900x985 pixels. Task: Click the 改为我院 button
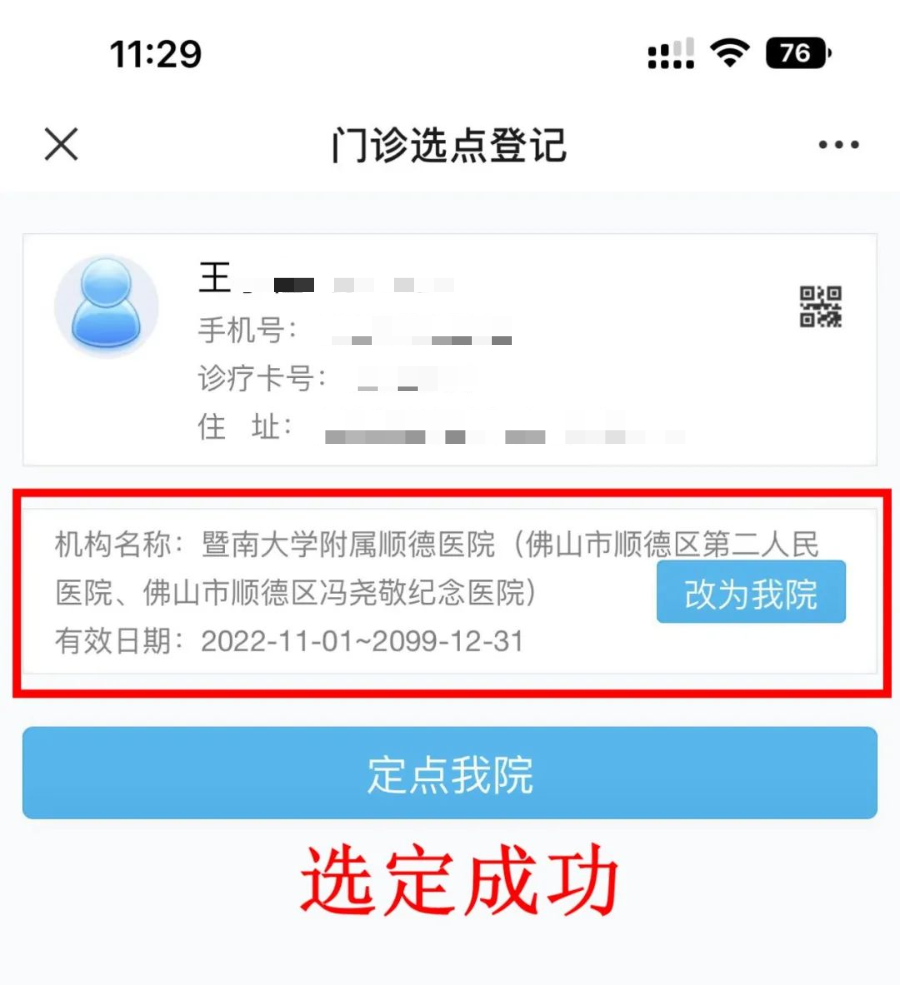point(751,592)
